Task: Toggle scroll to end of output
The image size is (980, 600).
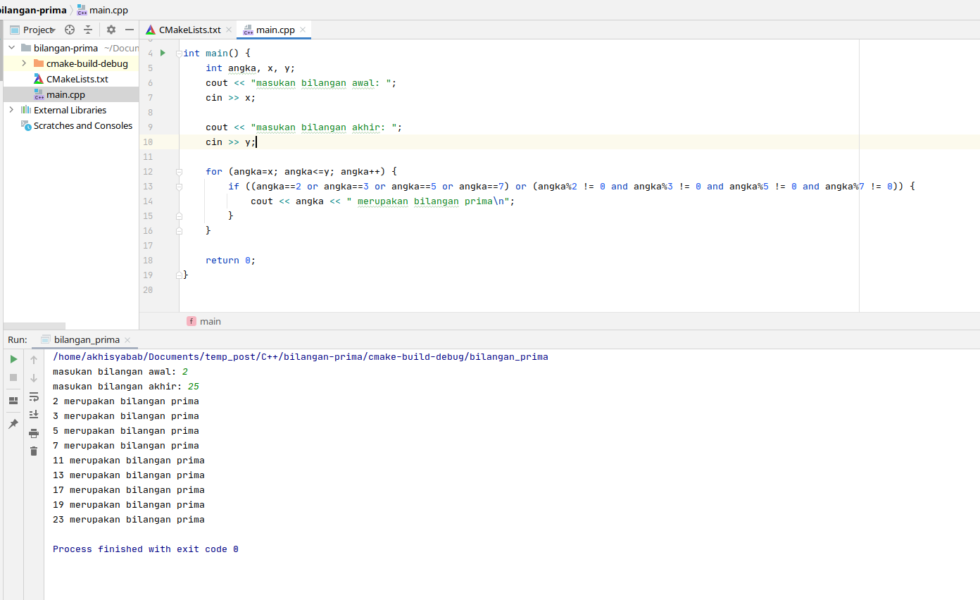Action: [x=33, y=414]
